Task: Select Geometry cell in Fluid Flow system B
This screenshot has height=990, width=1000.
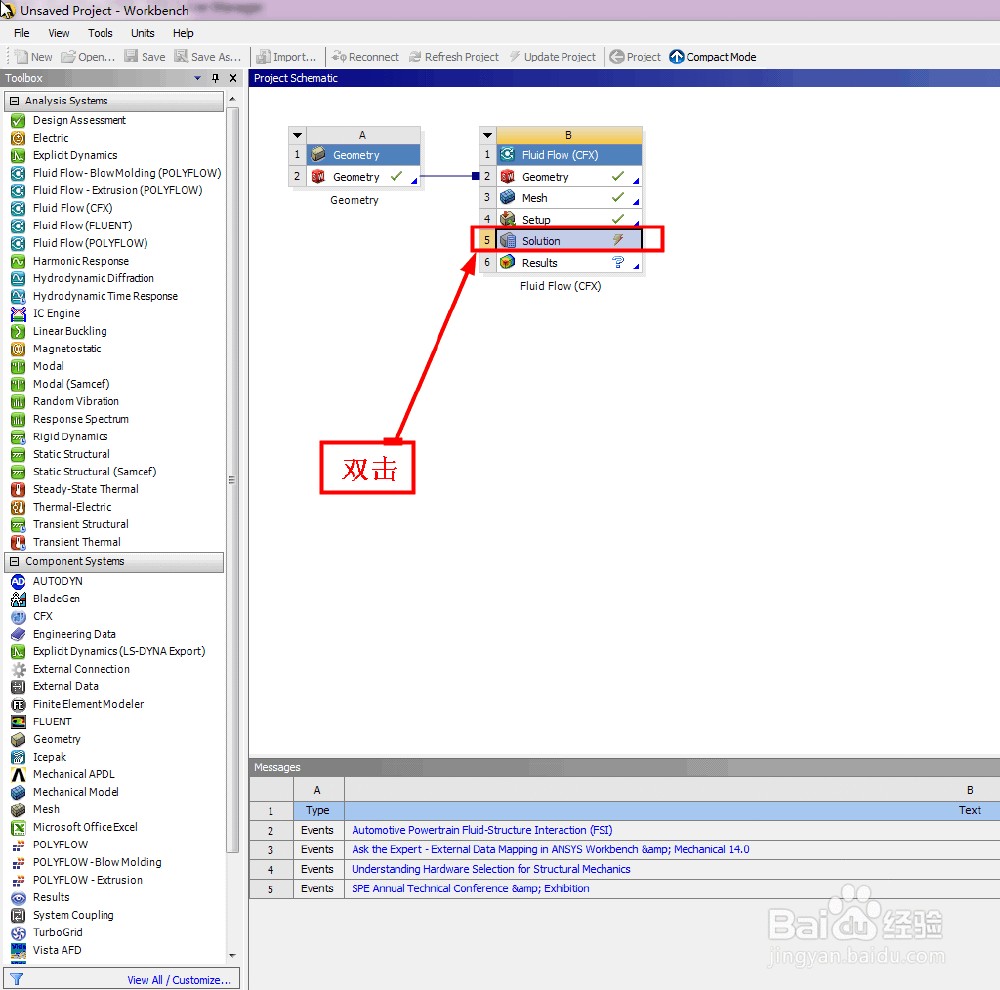Action: tap(569, 177)
